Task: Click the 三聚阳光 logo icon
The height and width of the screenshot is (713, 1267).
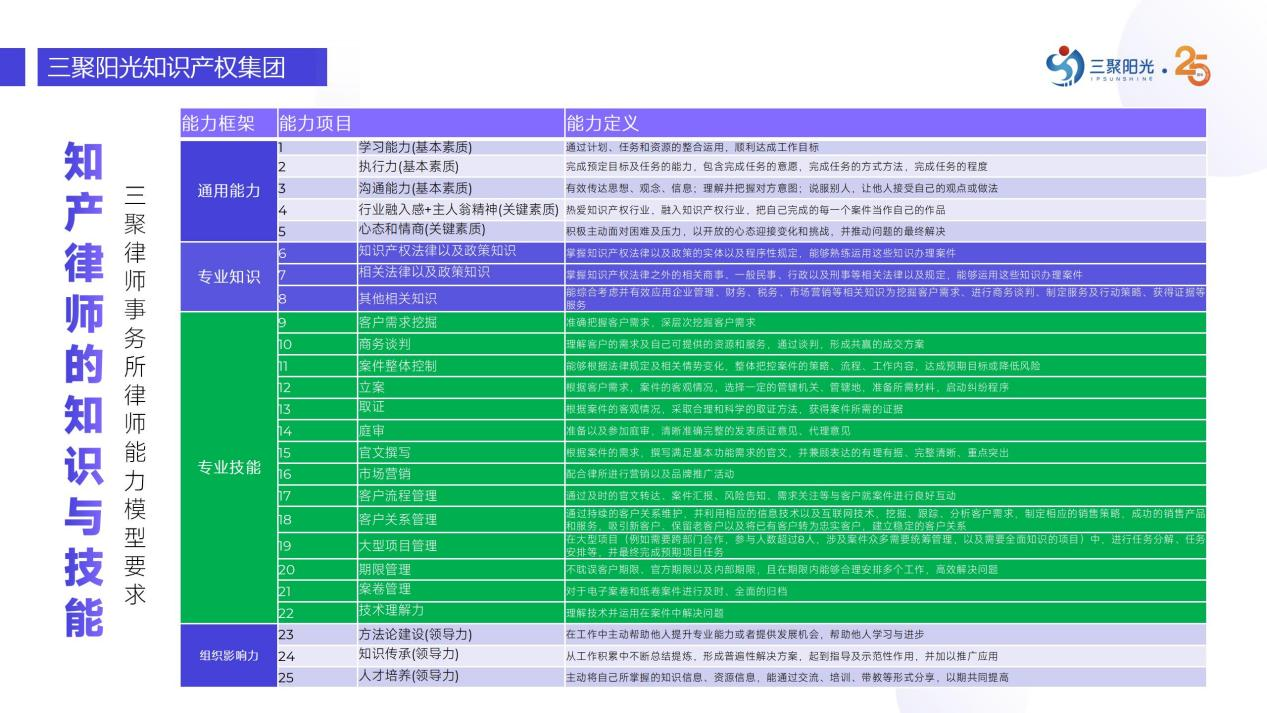Action: [x=1065, y=66]
